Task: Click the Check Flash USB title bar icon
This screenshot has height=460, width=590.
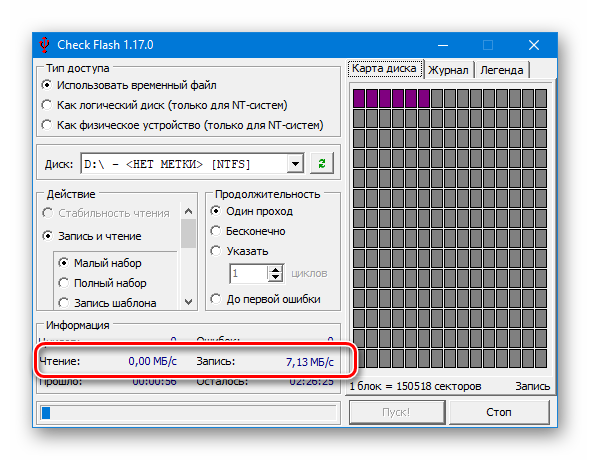Action: [44, 45]
